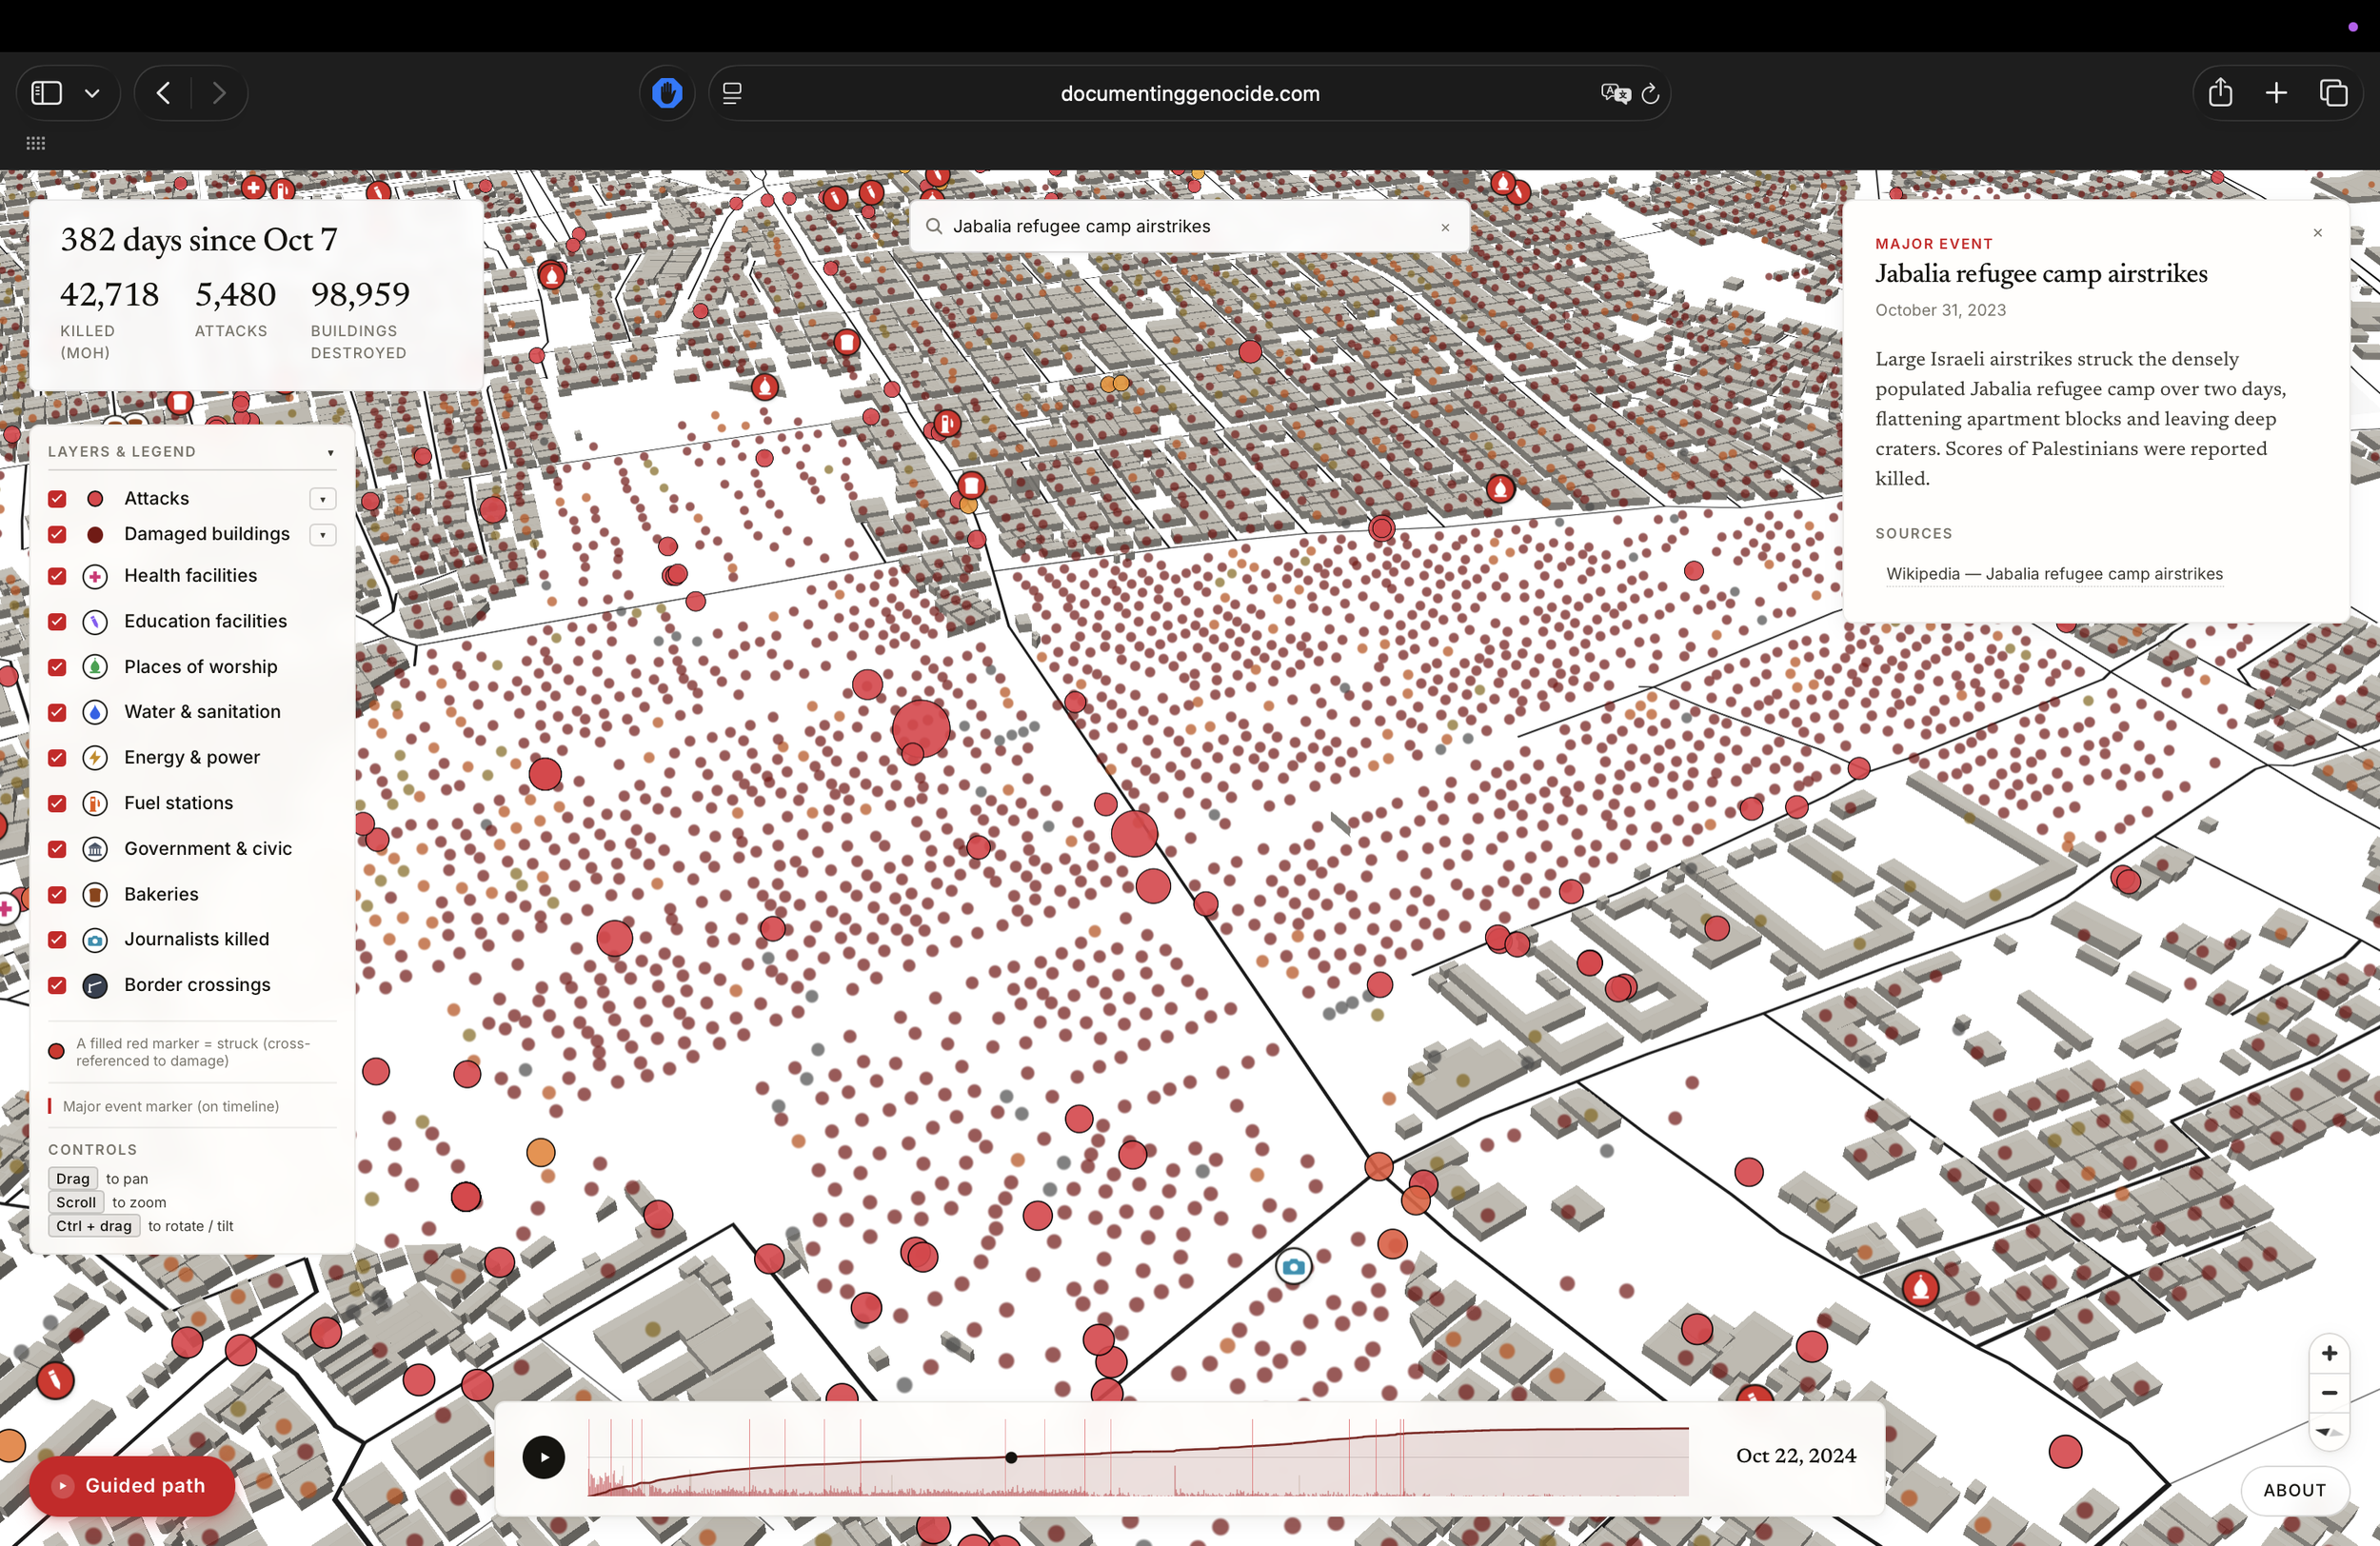Click the Damaged buildings dark red swatch
Screen dimensions: 2380x1546
click(95, 534)
